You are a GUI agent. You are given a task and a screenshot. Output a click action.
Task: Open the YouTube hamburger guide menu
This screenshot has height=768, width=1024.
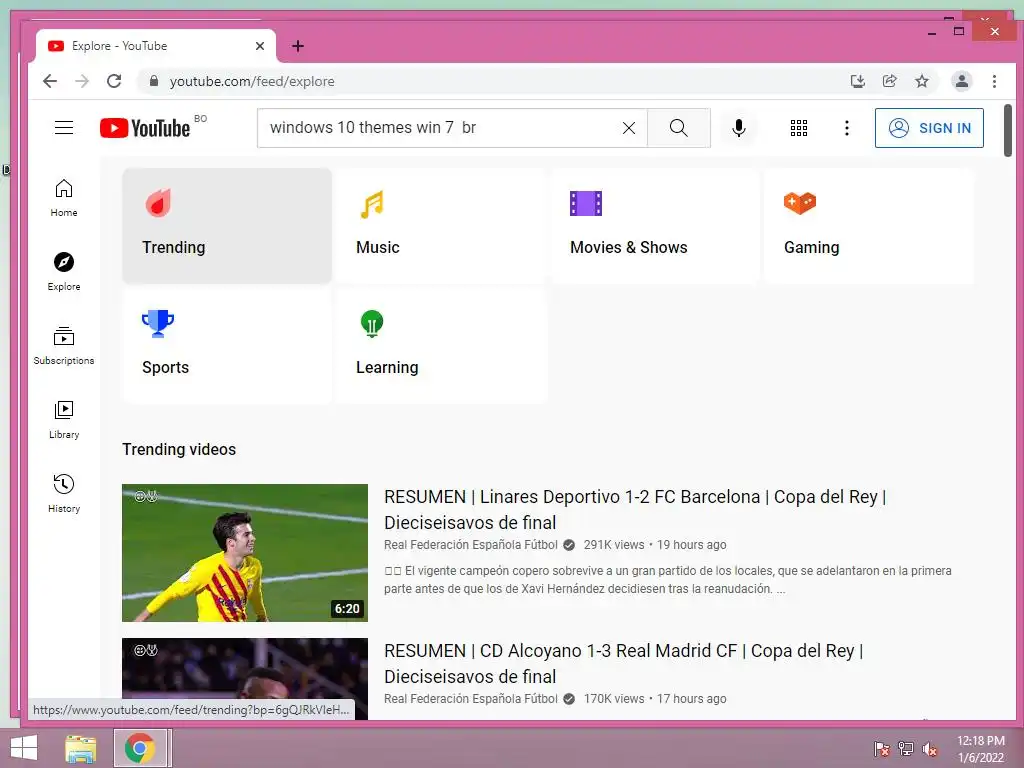[x=64, y=127]
